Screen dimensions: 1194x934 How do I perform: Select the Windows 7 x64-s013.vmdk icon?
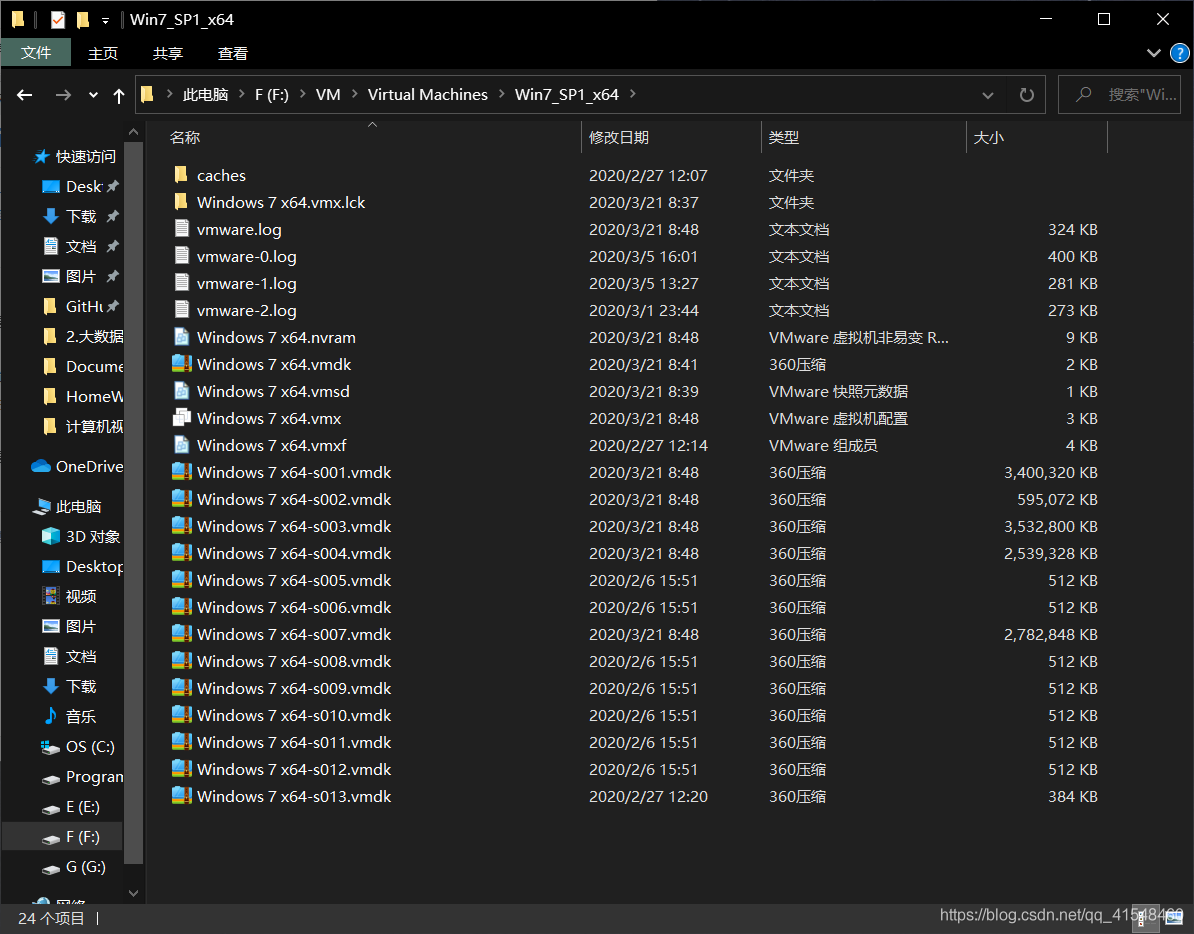pyautogui.click(x=181, y=796)
